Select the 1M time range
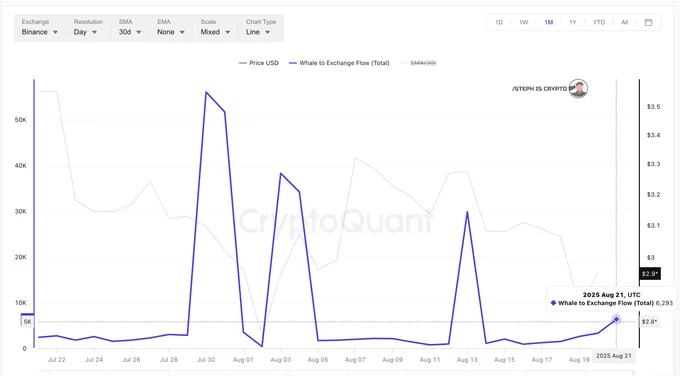Screen dimensions: 680x376 (549, 22)
